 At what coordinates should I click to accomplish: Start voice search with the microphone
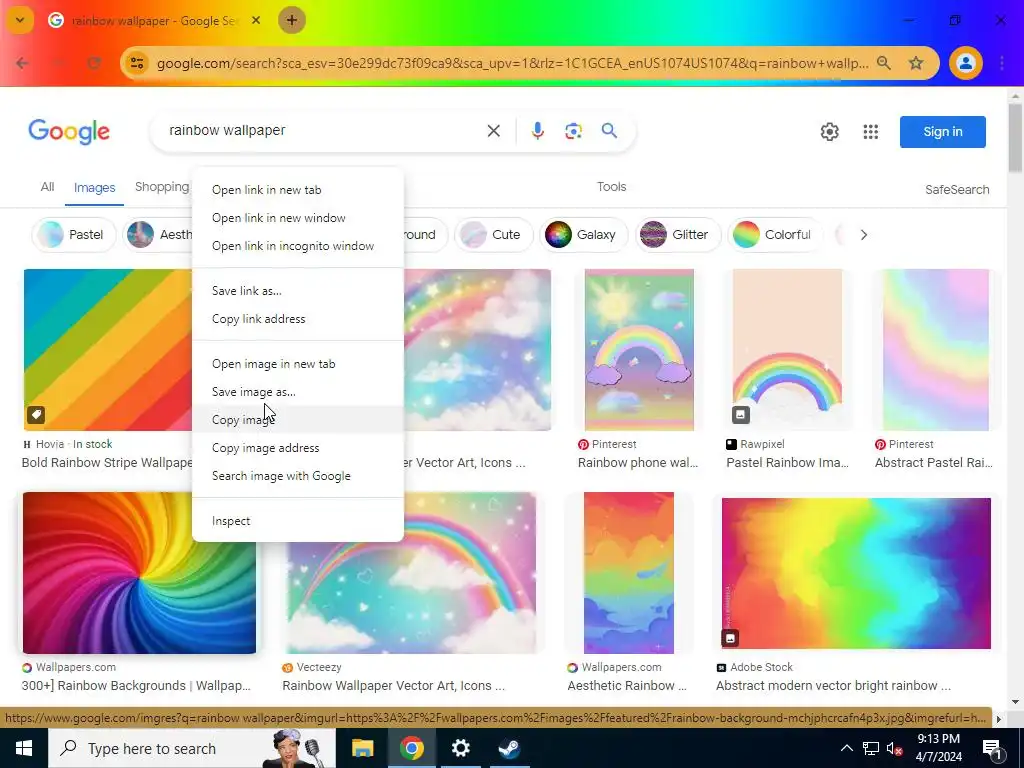click(537, 131)
